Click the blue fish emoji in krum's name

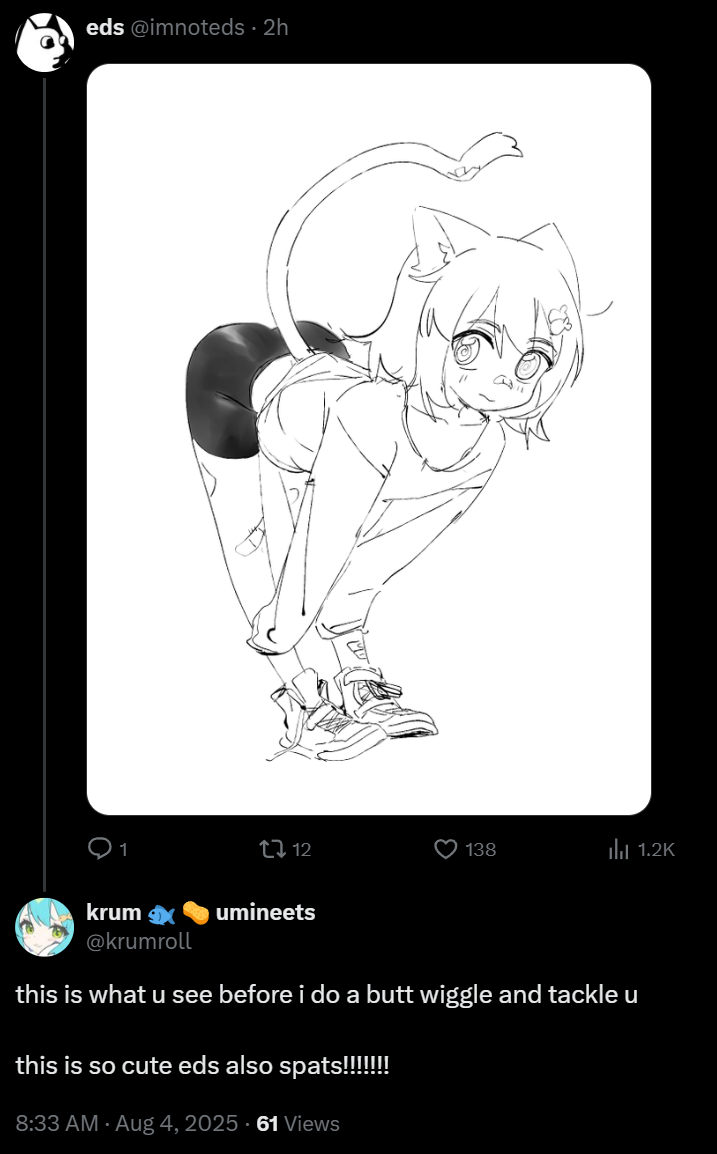point(161,913)
